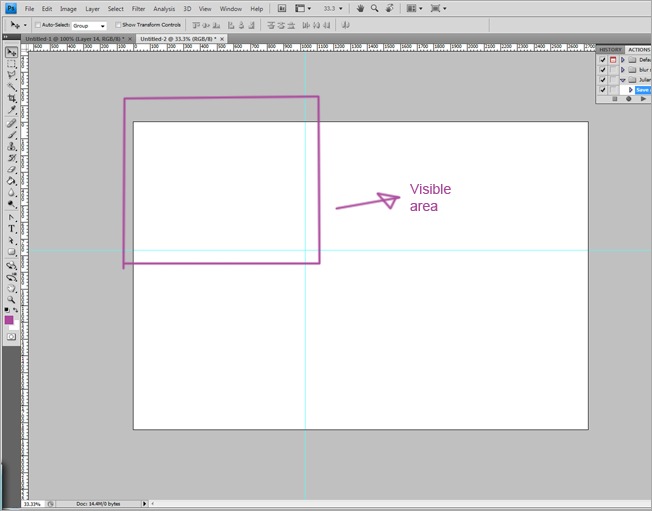Switch to the History panel tab
The image size is (652, 511).
tap(610, 49)
